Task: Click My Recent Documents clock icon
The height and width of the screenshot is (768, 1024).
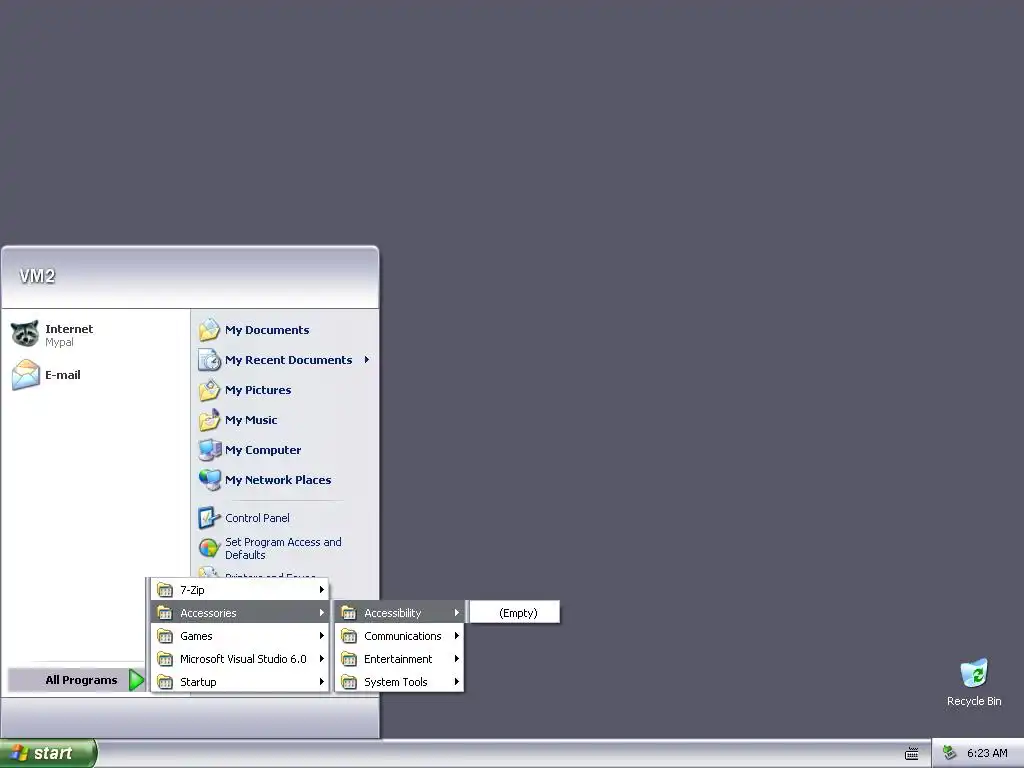Action: click(x=209, y=360)
